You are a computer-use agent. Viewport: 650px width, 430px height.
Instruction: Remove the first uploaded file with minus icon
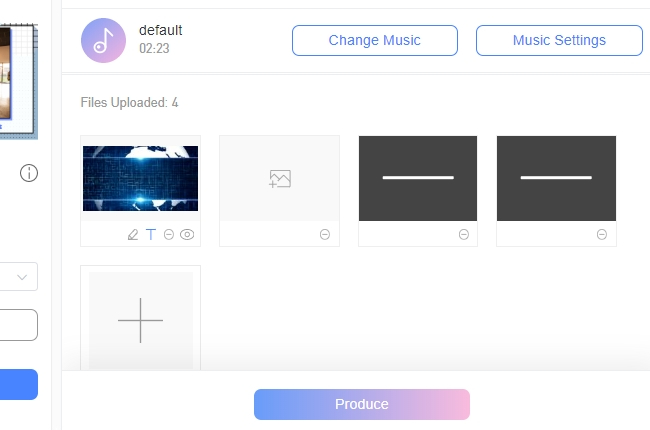[x=169, y=234]
